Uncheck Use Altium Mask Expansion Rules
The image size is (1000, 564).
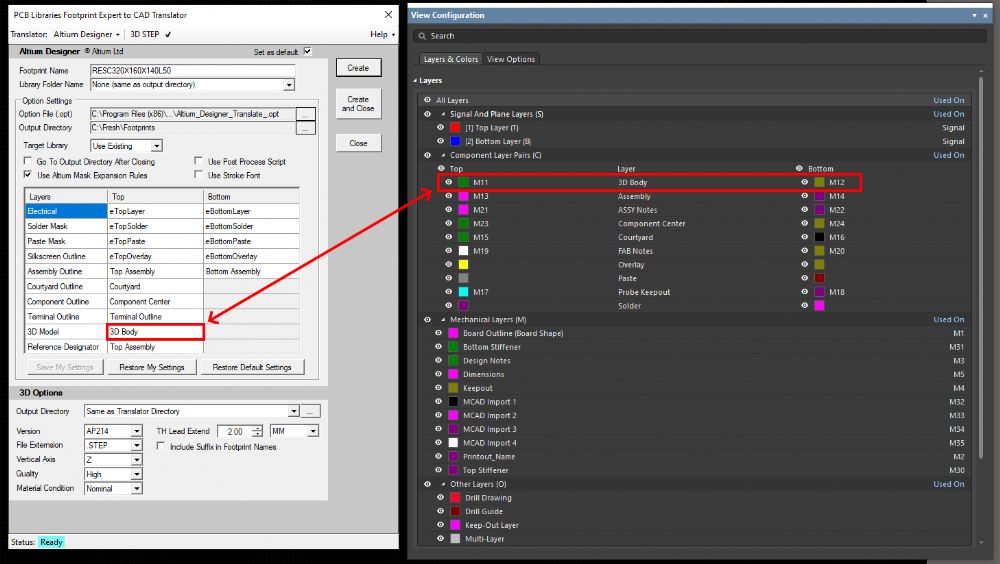click(x=28, y=175)
